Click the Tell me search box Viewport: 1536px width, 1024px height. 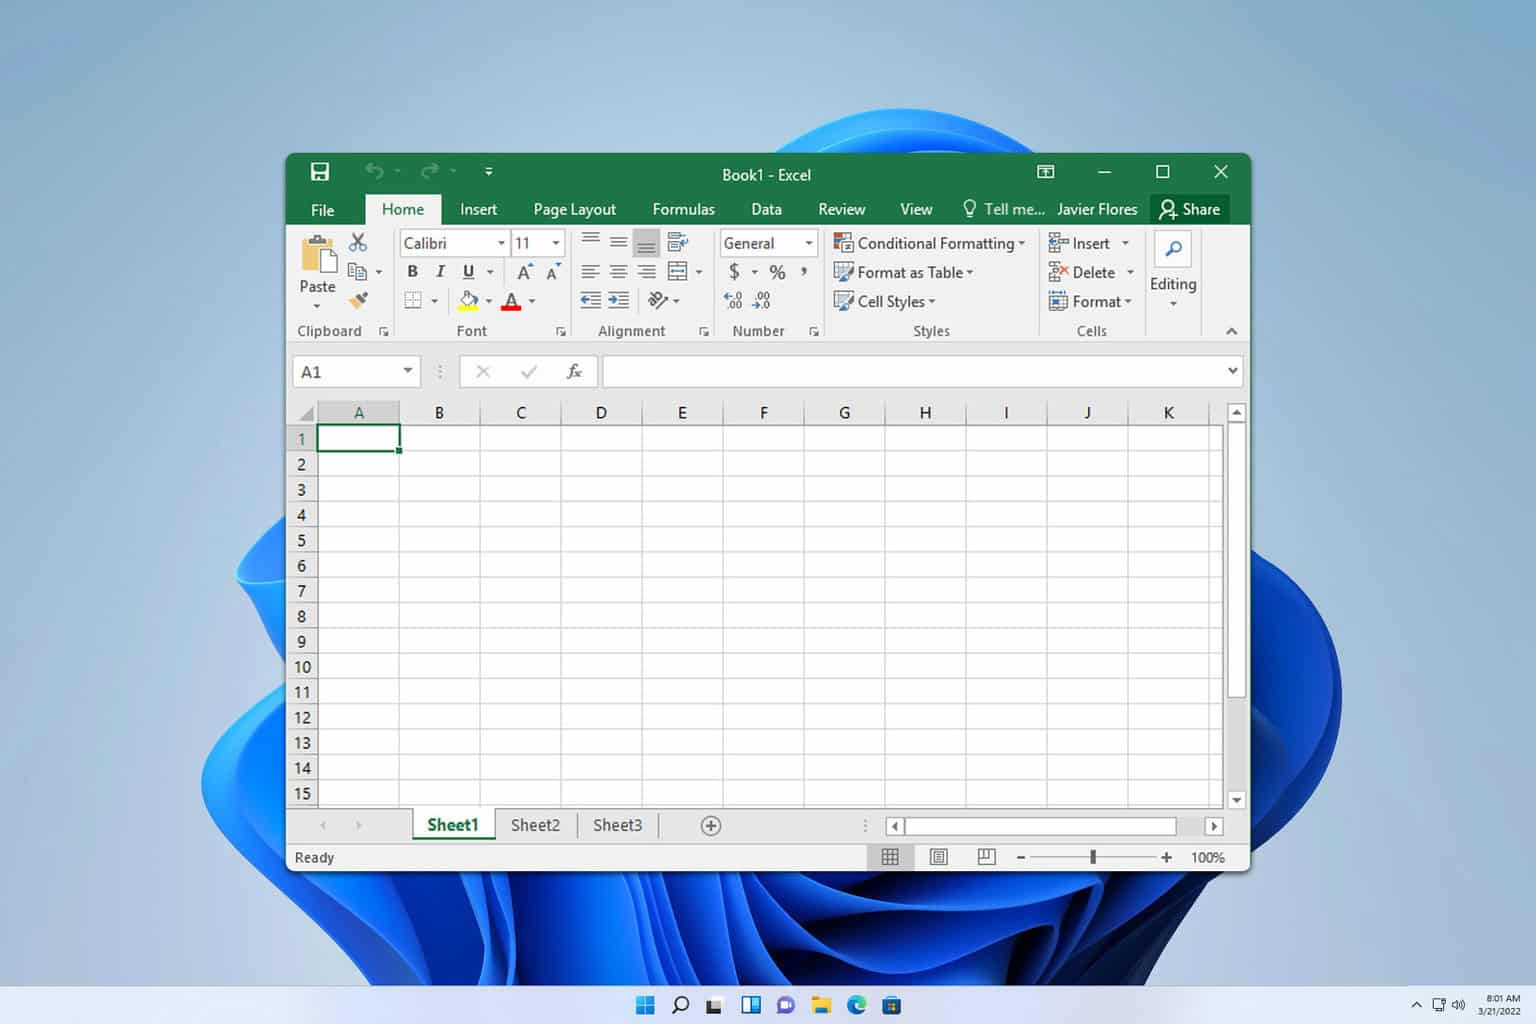pyautogui.click(x=1002, y=209)
